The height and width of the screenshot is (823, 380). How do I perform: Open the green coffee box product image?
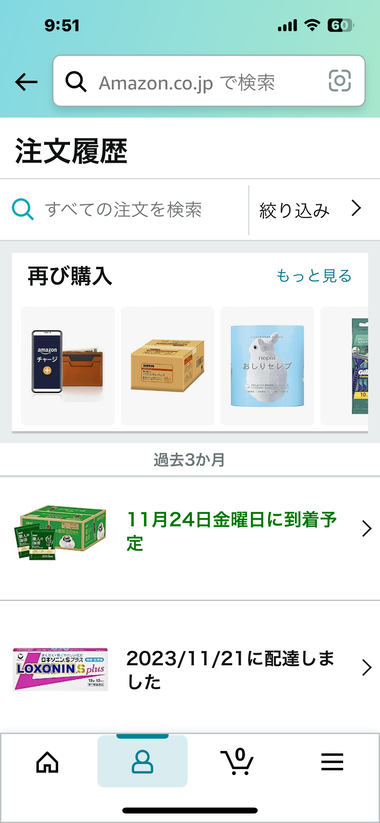(x=60, y=532)
